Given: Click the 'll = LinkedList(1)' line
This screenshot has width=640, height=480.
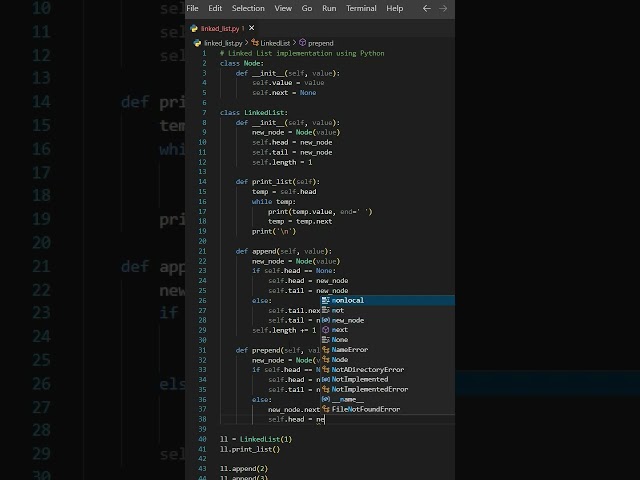Looking at the screenshot, I should click(x=256, y=439).
